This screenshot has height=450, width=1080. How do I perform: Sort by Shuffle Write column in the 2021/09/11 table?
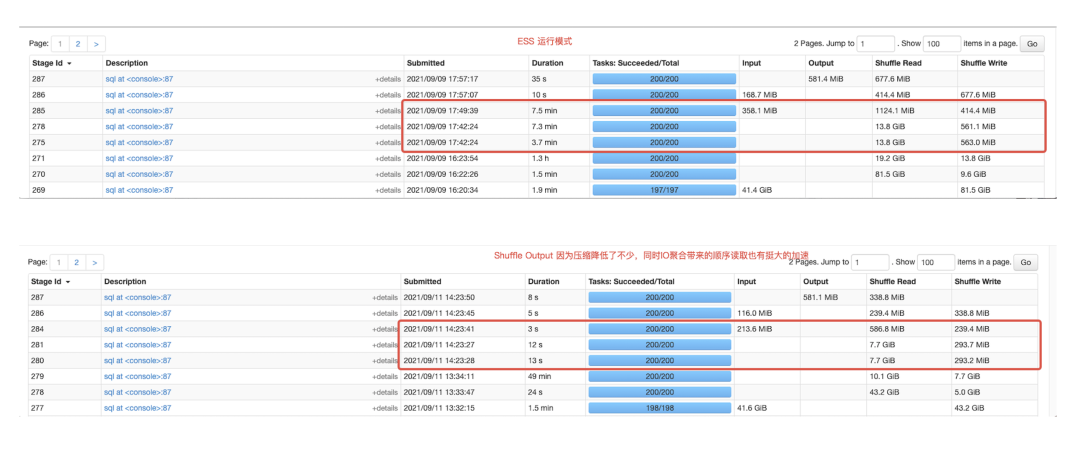click(x=977, y=281)
